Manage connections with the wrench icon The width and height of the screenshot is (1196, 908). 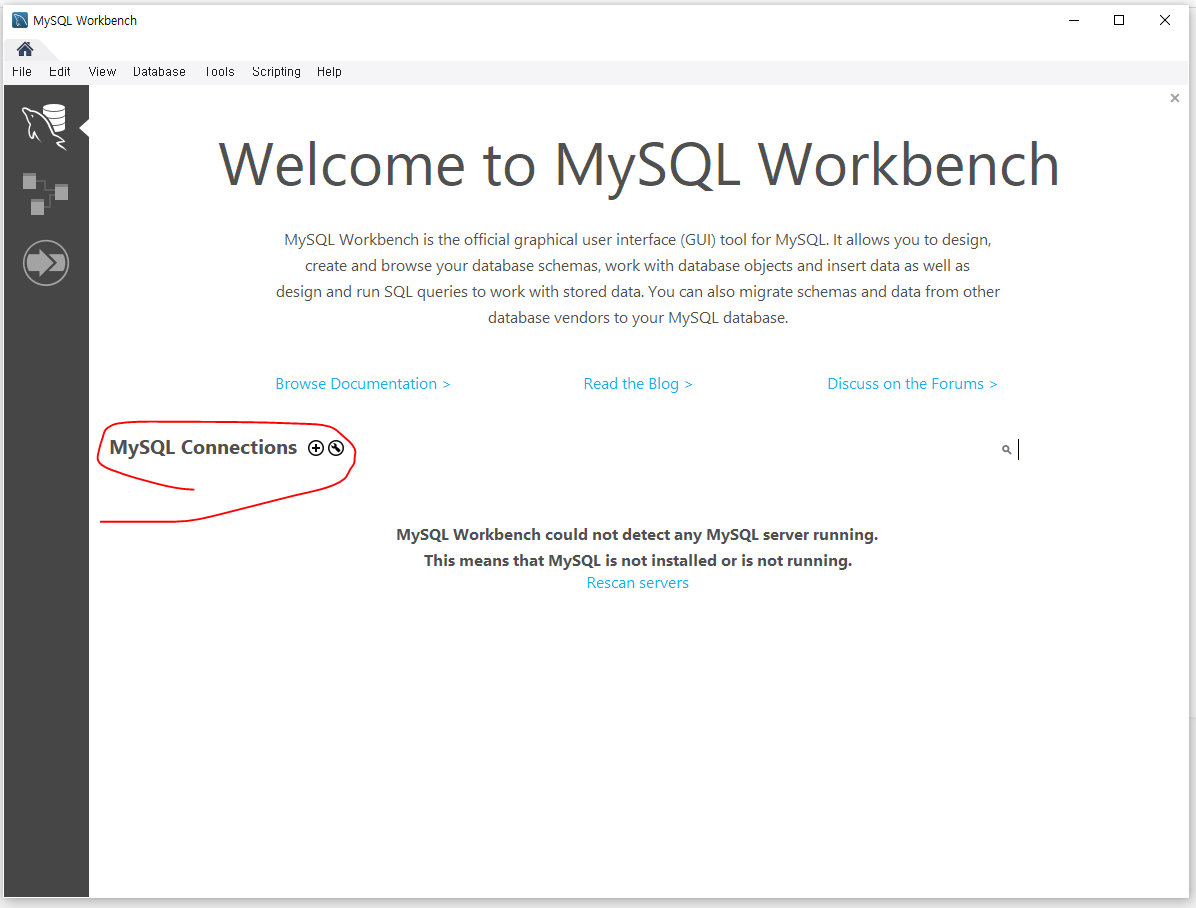(336, 448)
